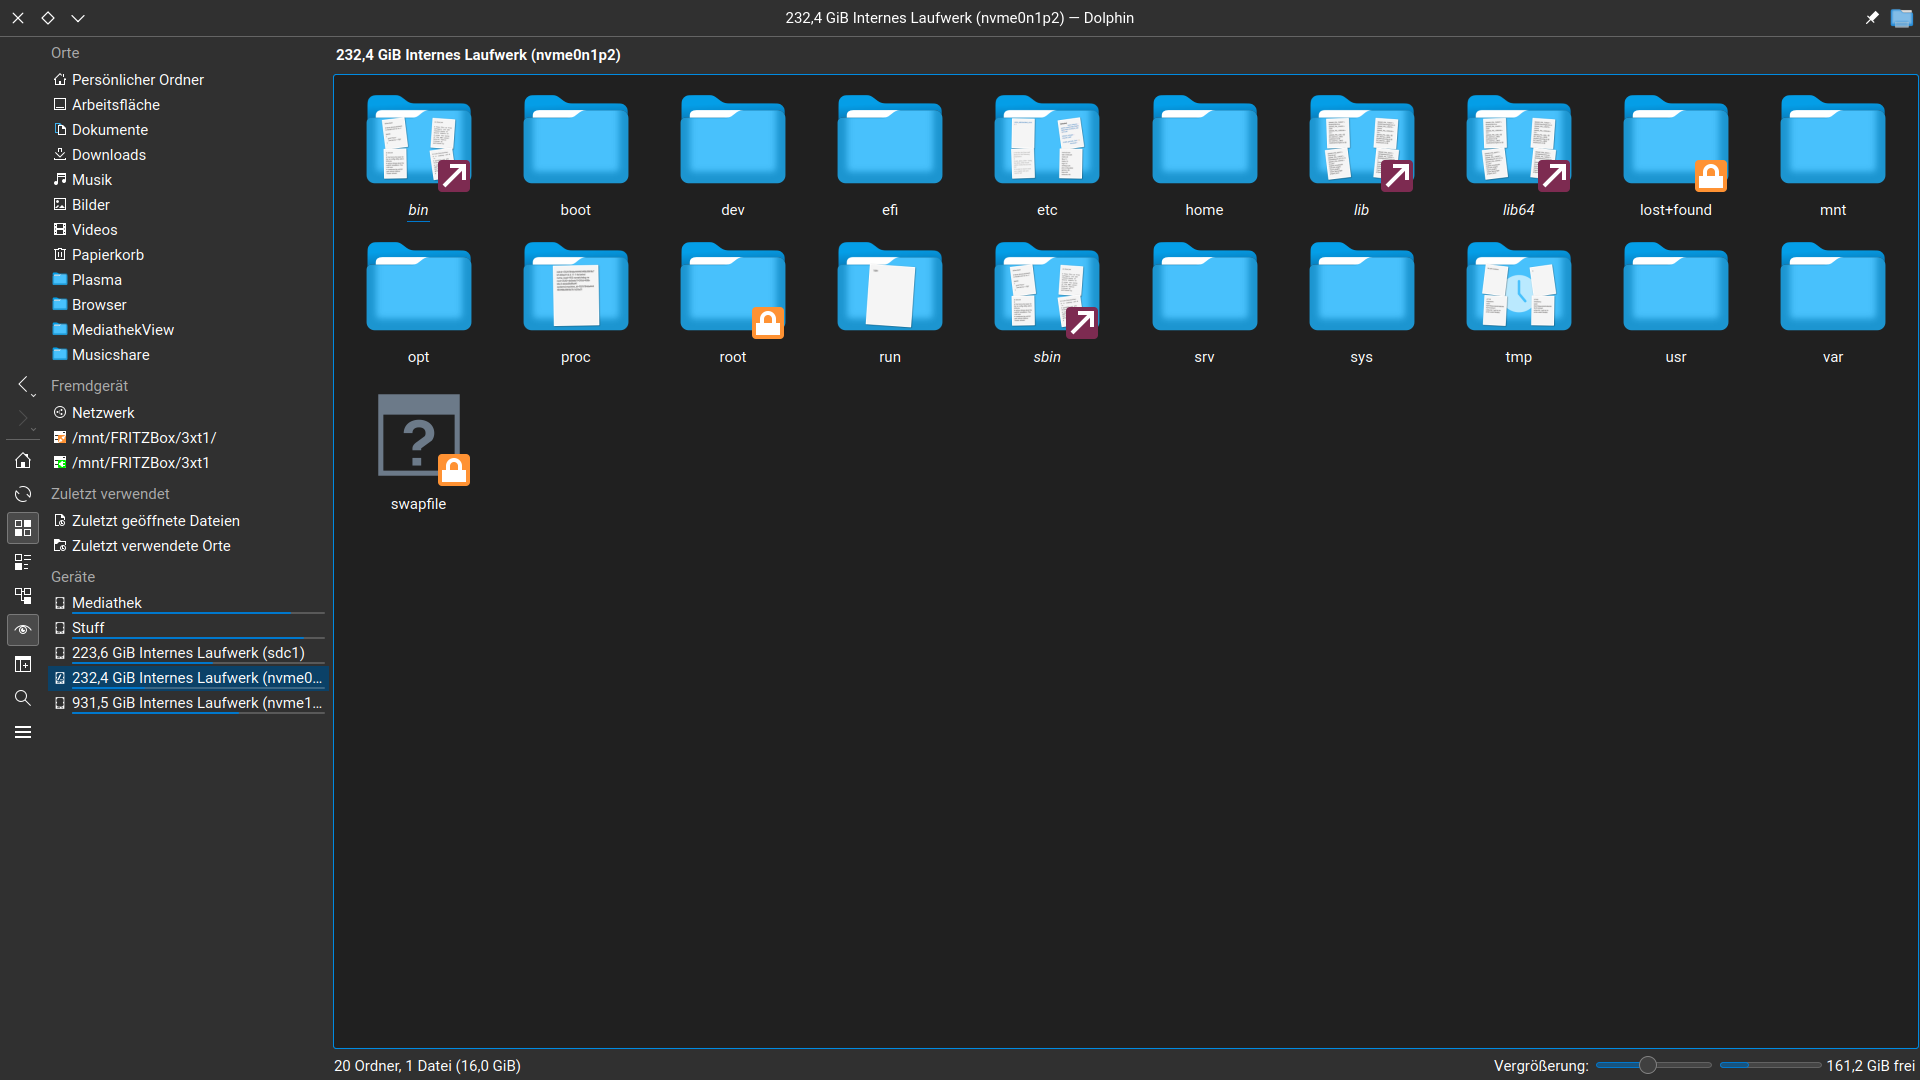
Task: Toggle keep-above diamond button in title bar
Action: pyautogui.click(x=48, y=18)
